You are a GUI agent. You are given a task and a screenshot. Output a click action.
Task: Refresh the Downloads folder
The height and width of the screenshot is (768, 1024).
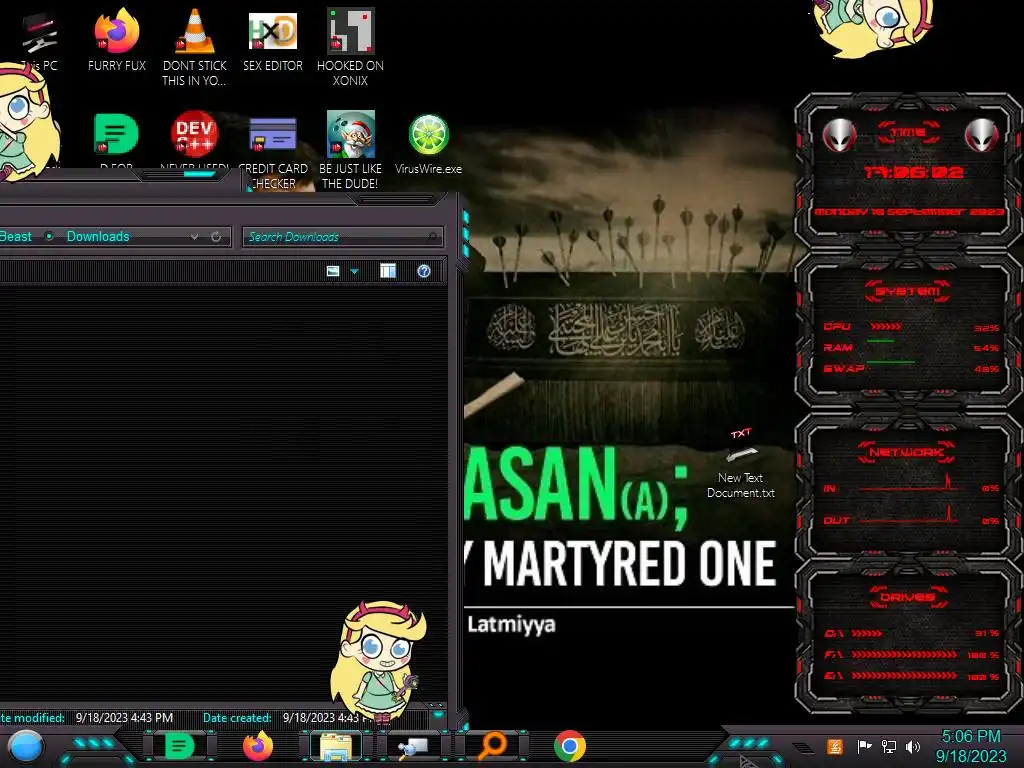coord(216,237)
